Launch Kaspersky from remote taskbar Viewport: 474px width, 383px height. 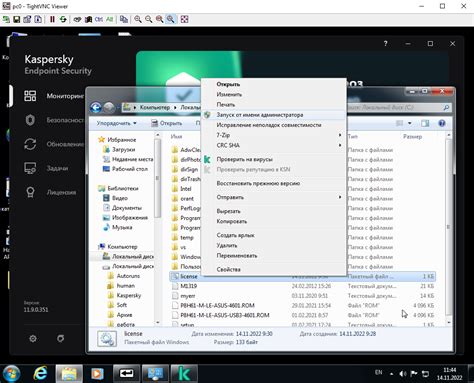(x=184, y=373)
